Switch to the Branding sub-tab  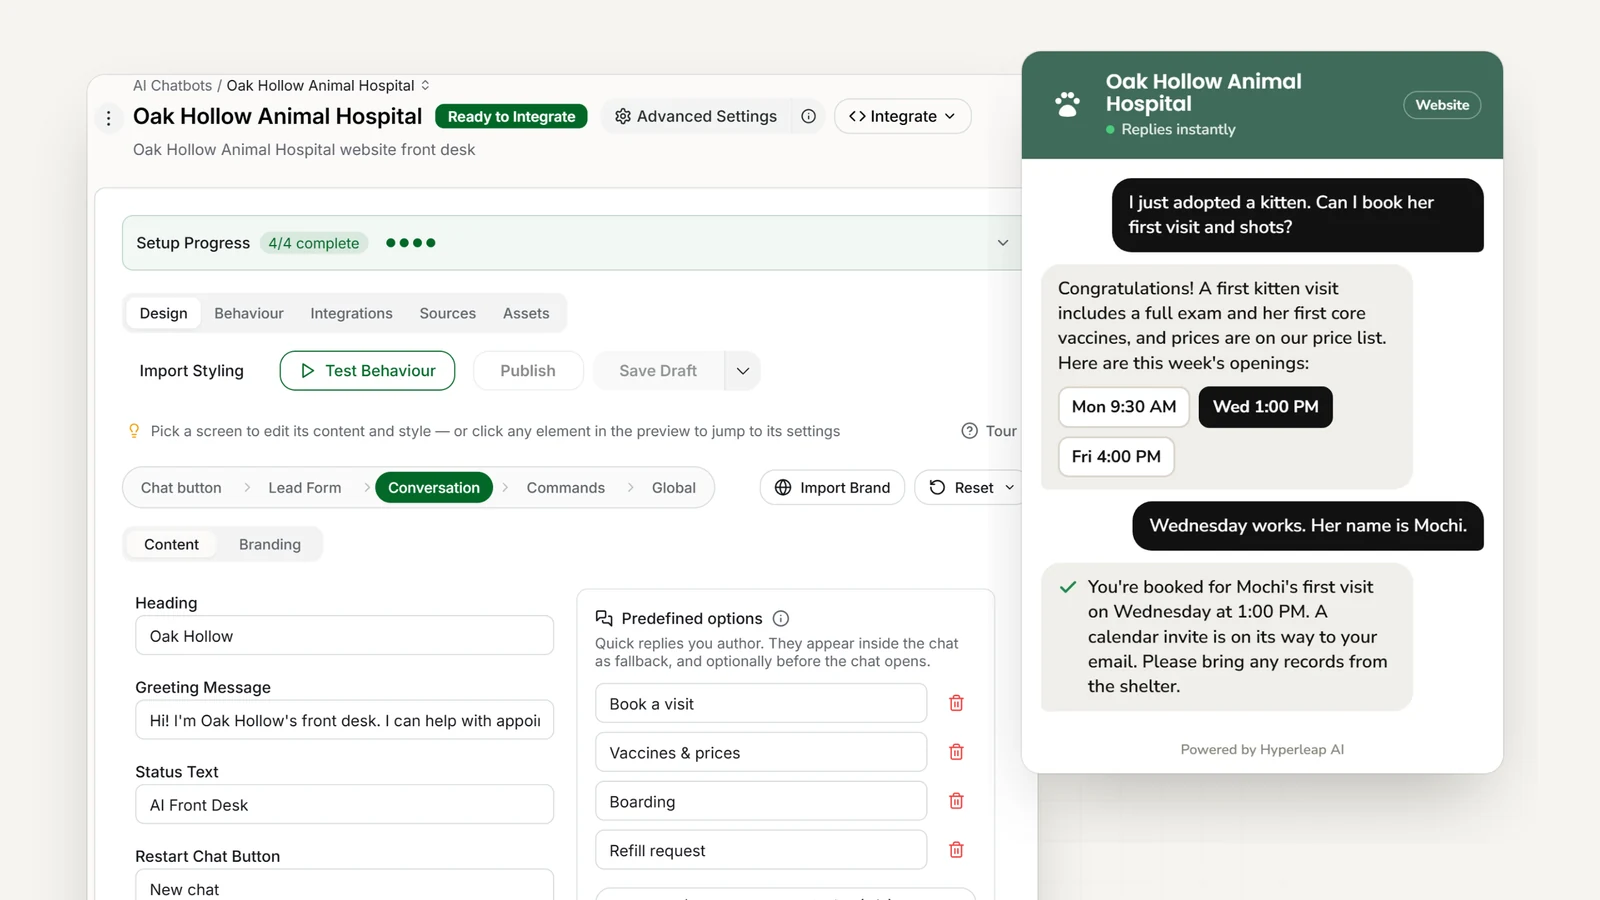pyautogui.click(x=270, y=544)
